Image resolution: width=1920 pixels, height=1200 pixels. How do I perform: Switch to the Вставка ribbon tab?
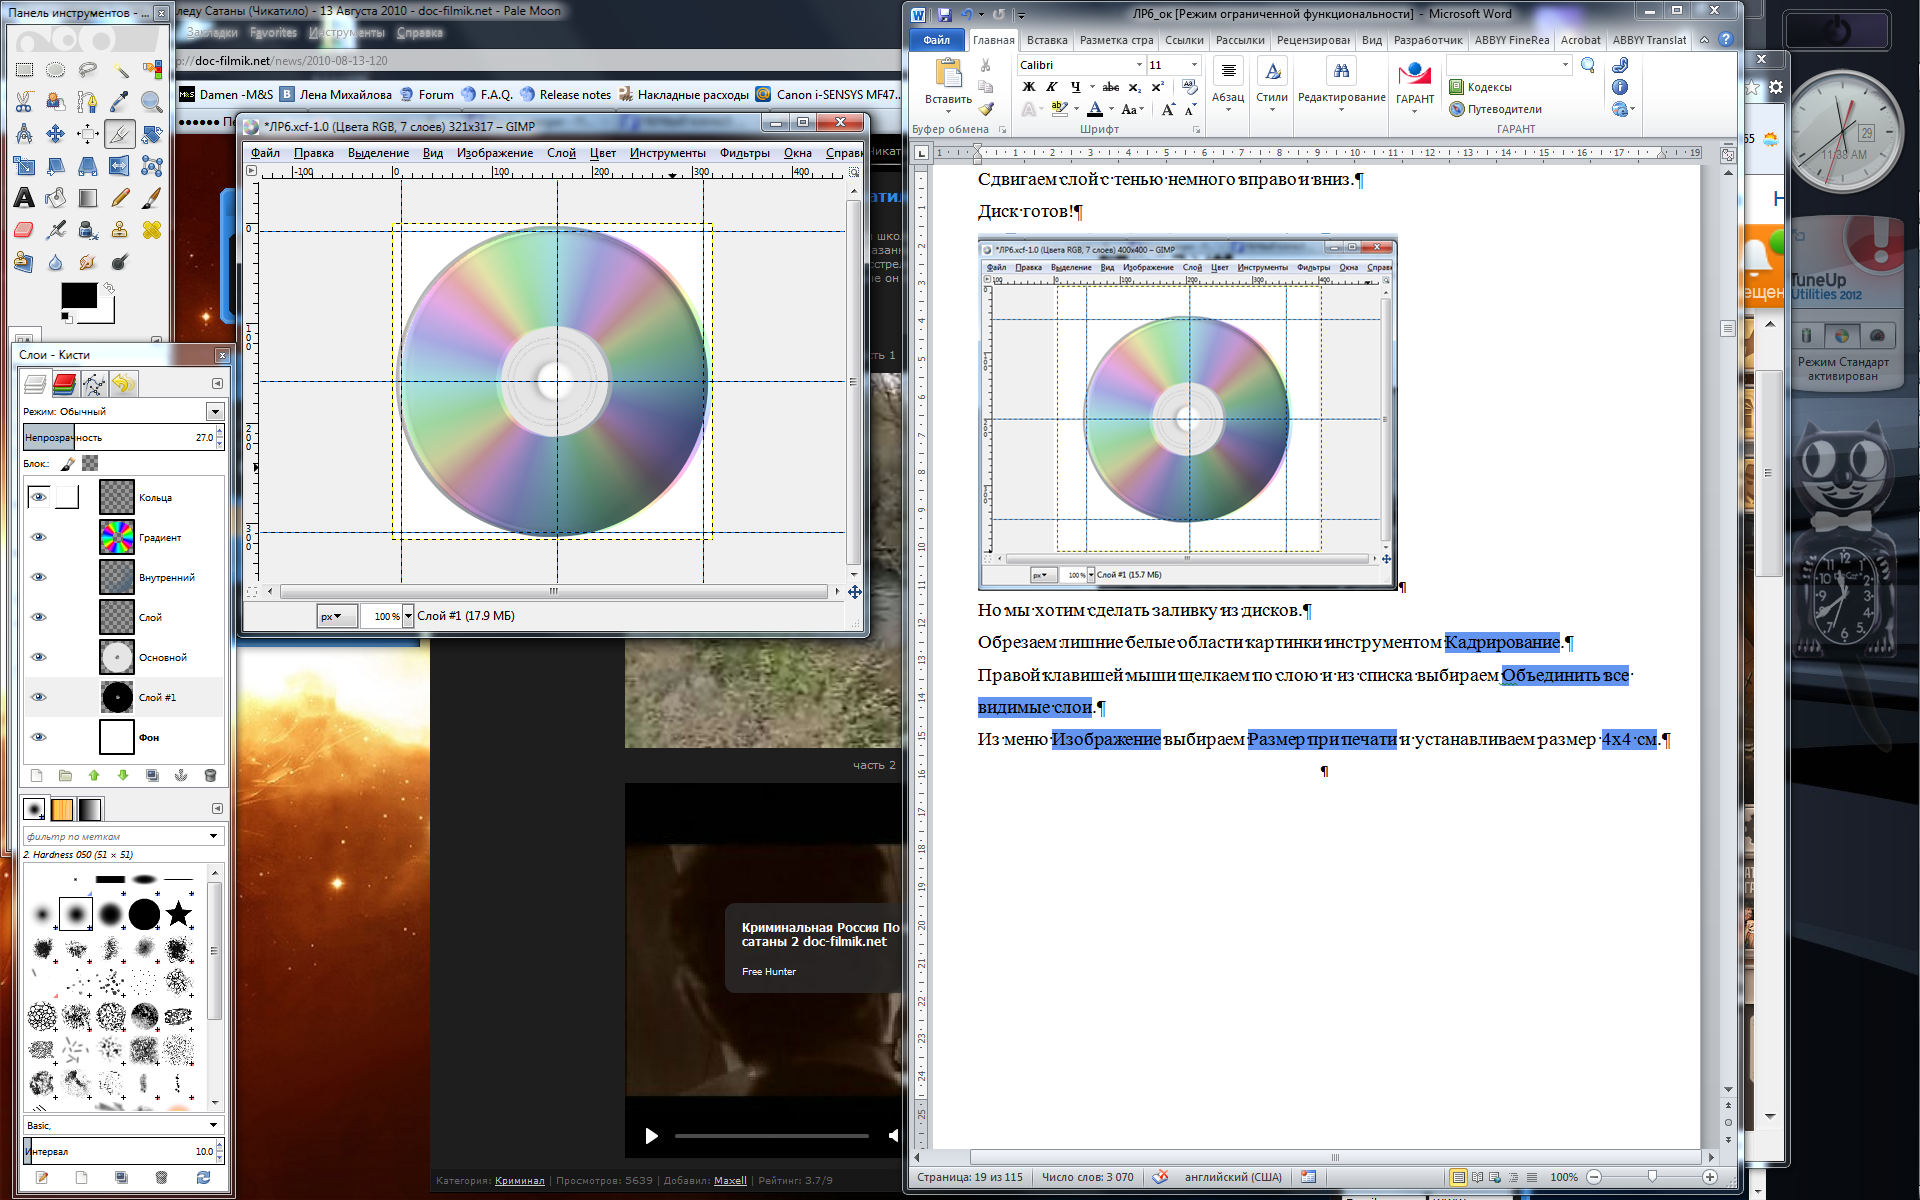(x=1047, y=40)
